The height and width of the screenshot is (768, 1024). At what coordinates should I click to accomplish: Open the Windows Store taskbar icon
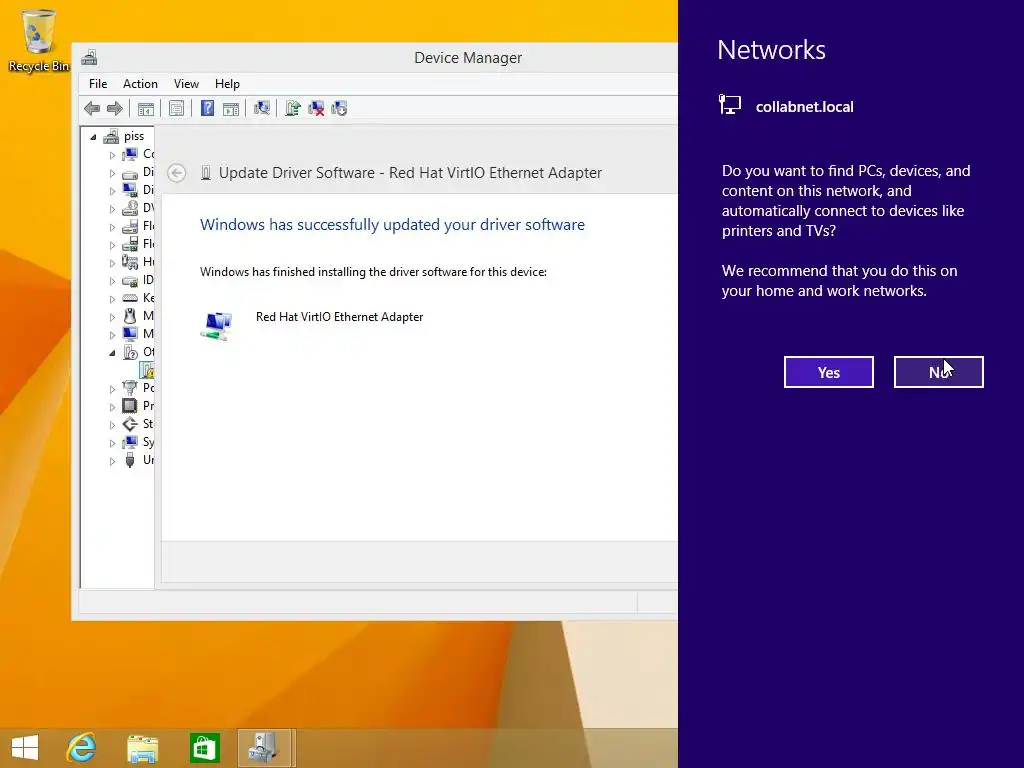204,748
